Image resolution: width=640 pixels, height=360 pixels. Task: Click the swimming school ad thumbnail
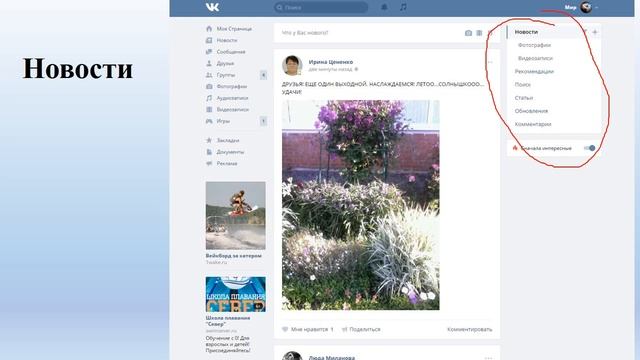pyautogui.click(x=236, y=294)
